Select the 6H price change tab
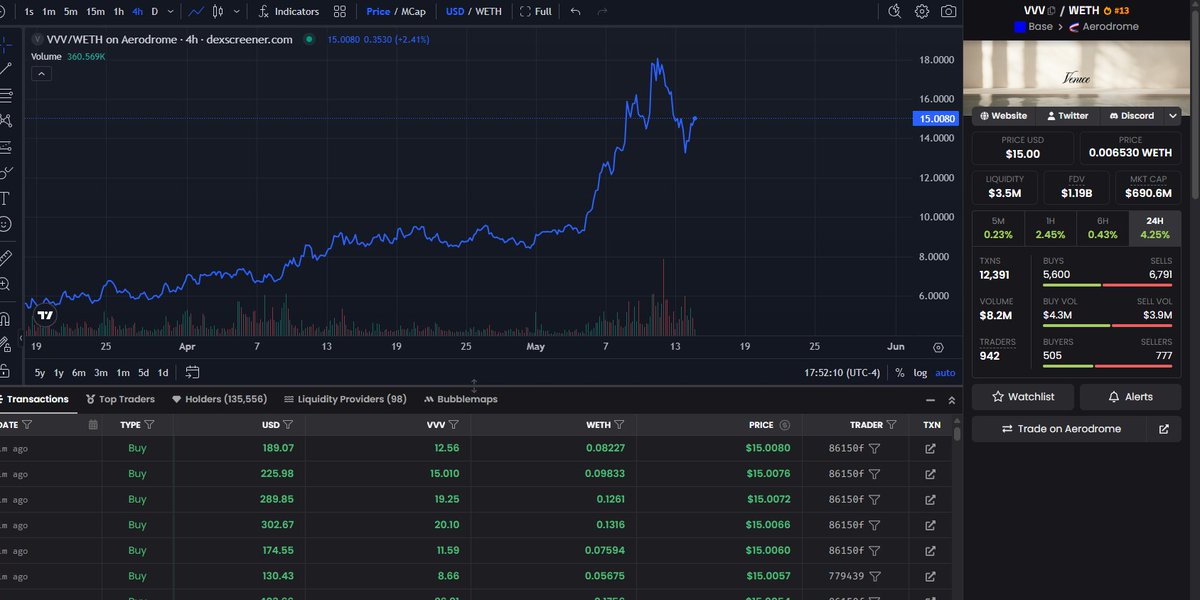Screen dimensions: 1200x600 1101,228
